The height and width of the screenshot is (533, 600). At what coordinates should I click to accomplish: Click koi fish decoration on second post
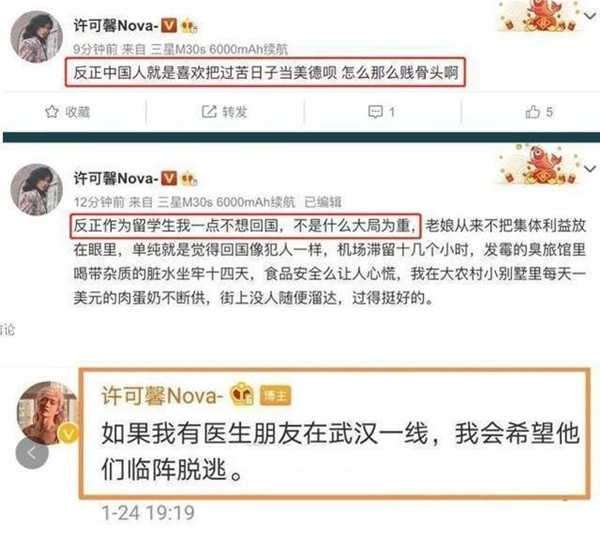[x=539, y=165]
